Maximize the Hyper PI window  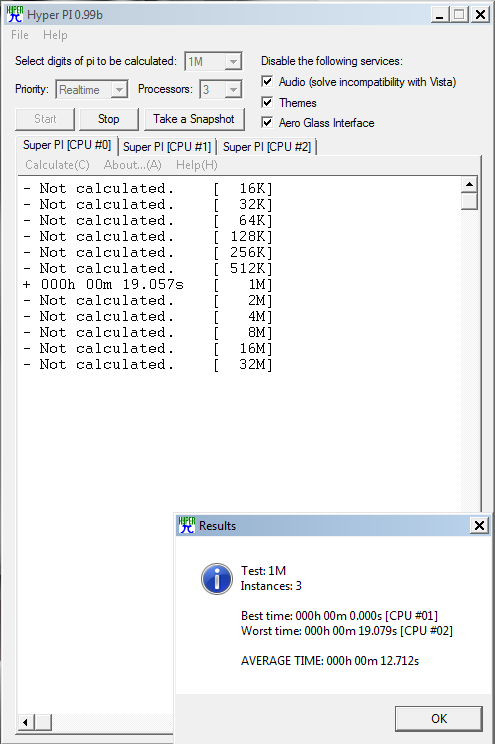click(x=459, y=14)
